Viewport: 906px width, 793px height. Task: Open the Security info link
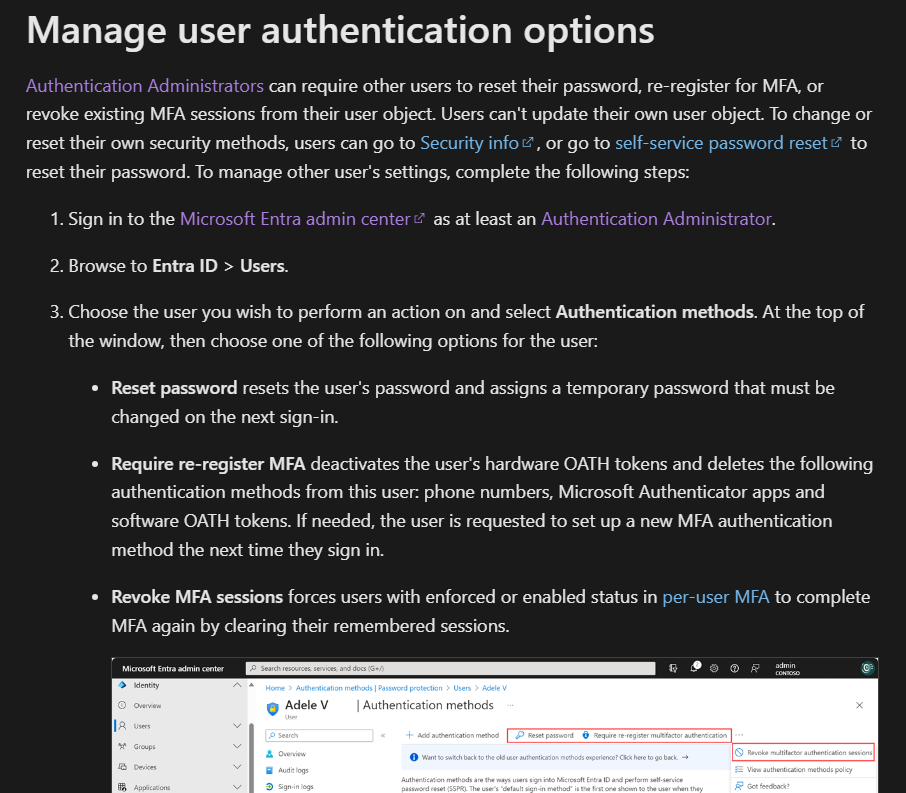tap(469, 143)
